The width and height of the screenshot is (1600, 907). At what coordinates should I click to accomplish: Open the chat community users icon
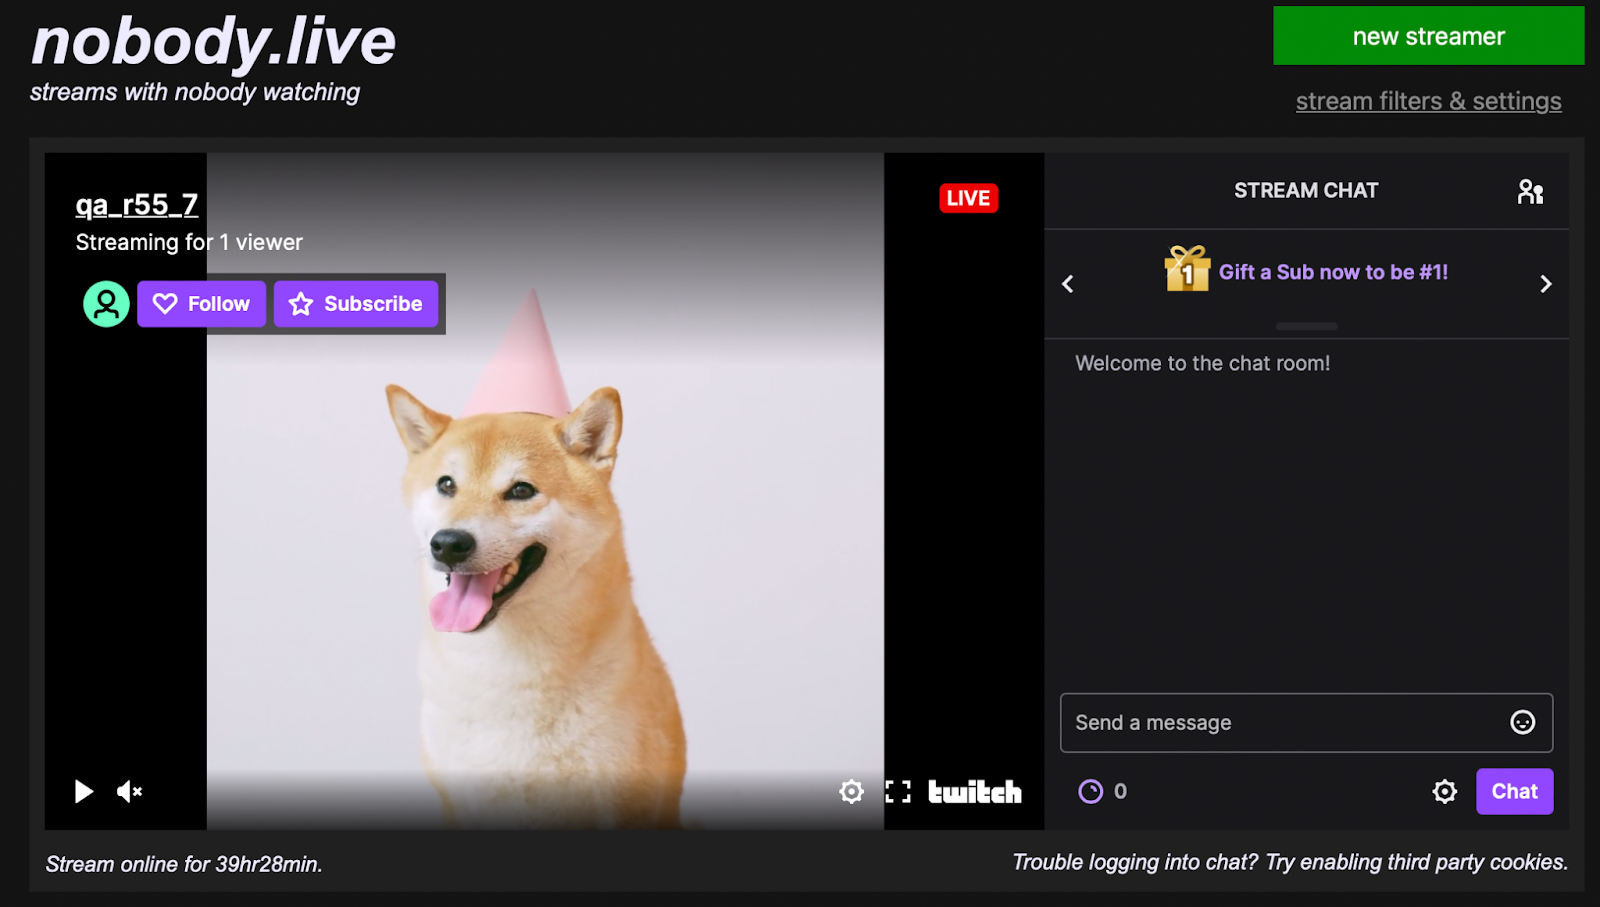pos(1530,191)
